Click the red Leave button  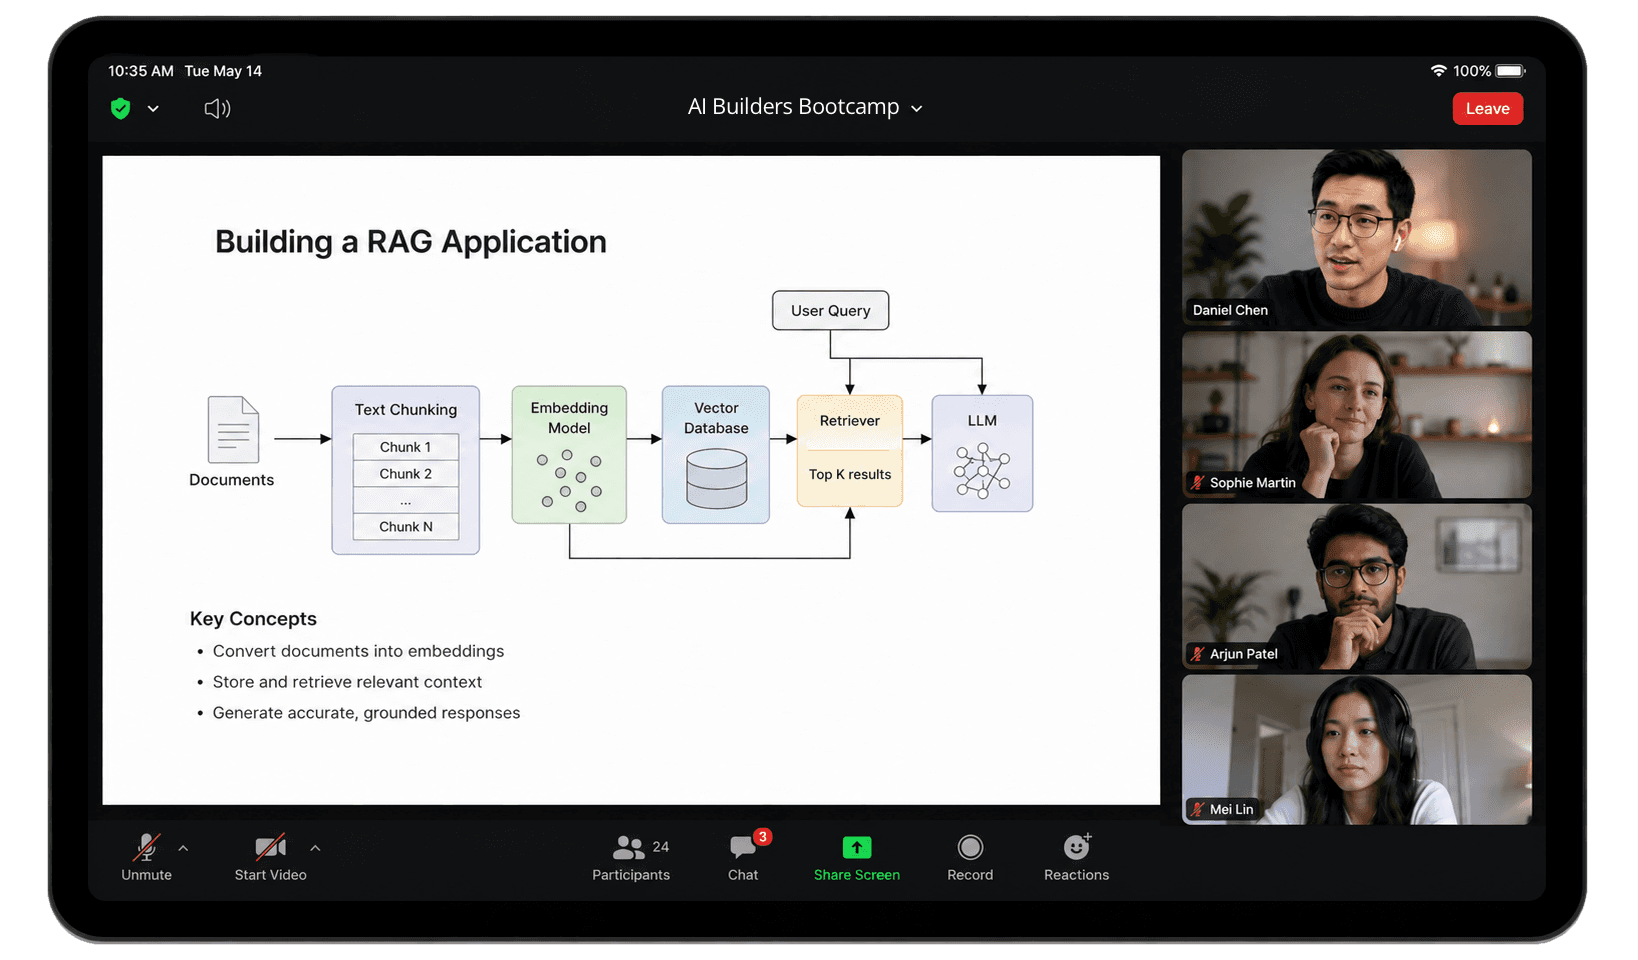tap(1487, 109)
